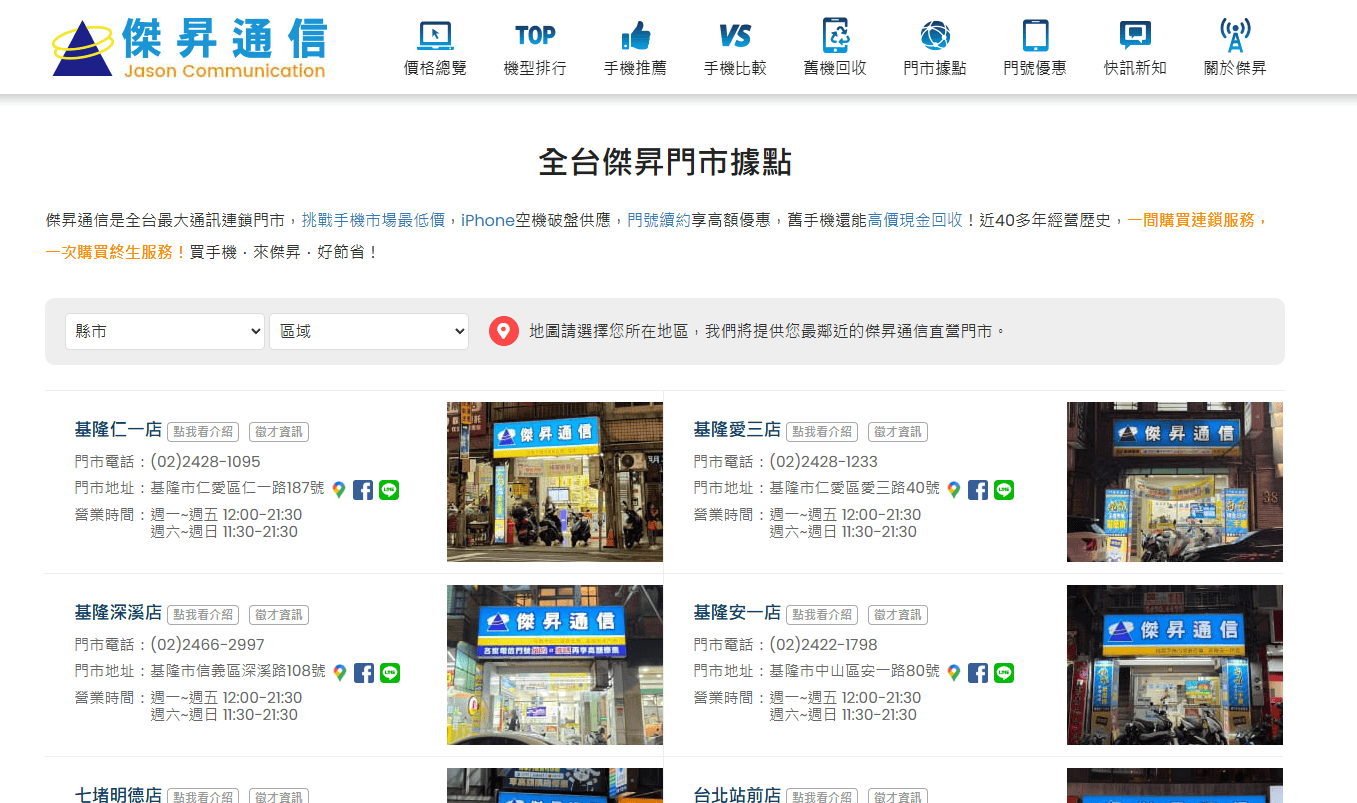1357x803 pixels.
Task: Select 門號優惠 from the navigation bar
Action: 1034,34
